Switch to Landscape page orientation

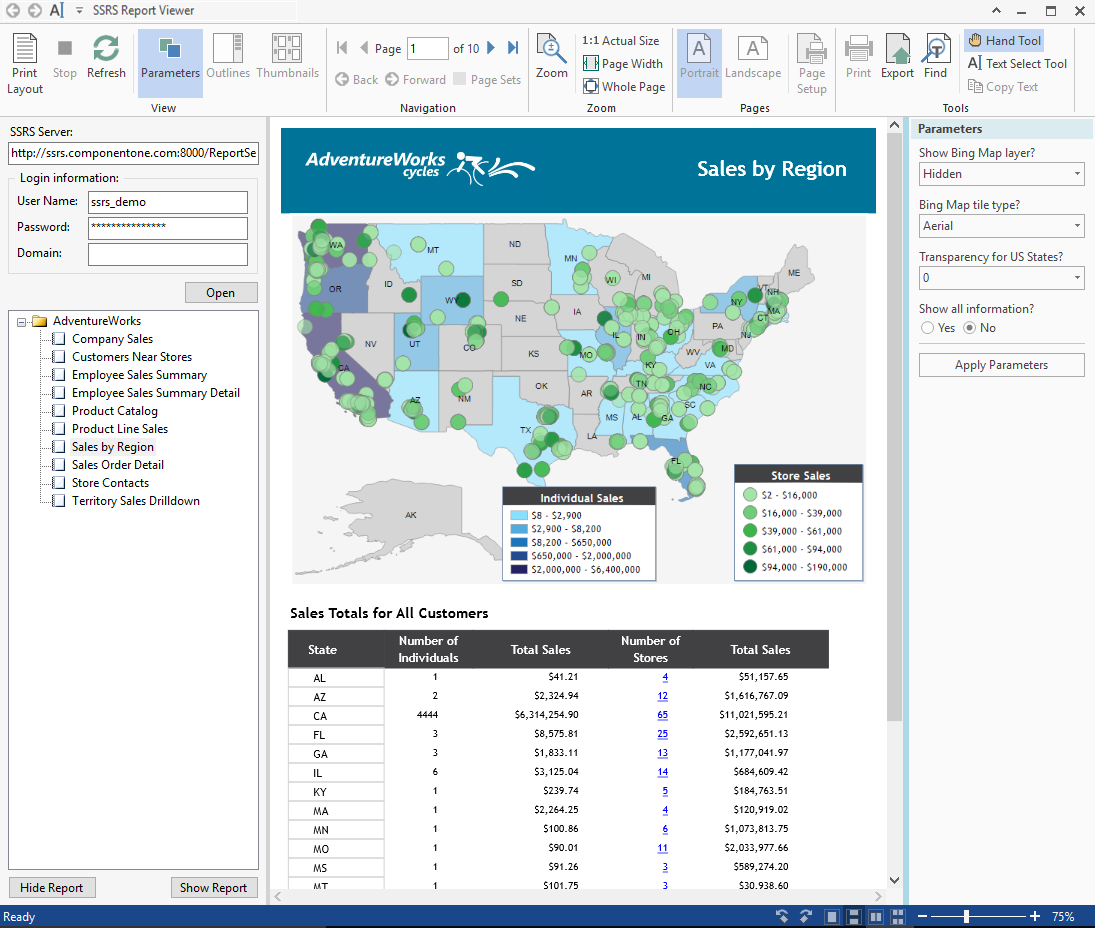[x=753, y=57]
